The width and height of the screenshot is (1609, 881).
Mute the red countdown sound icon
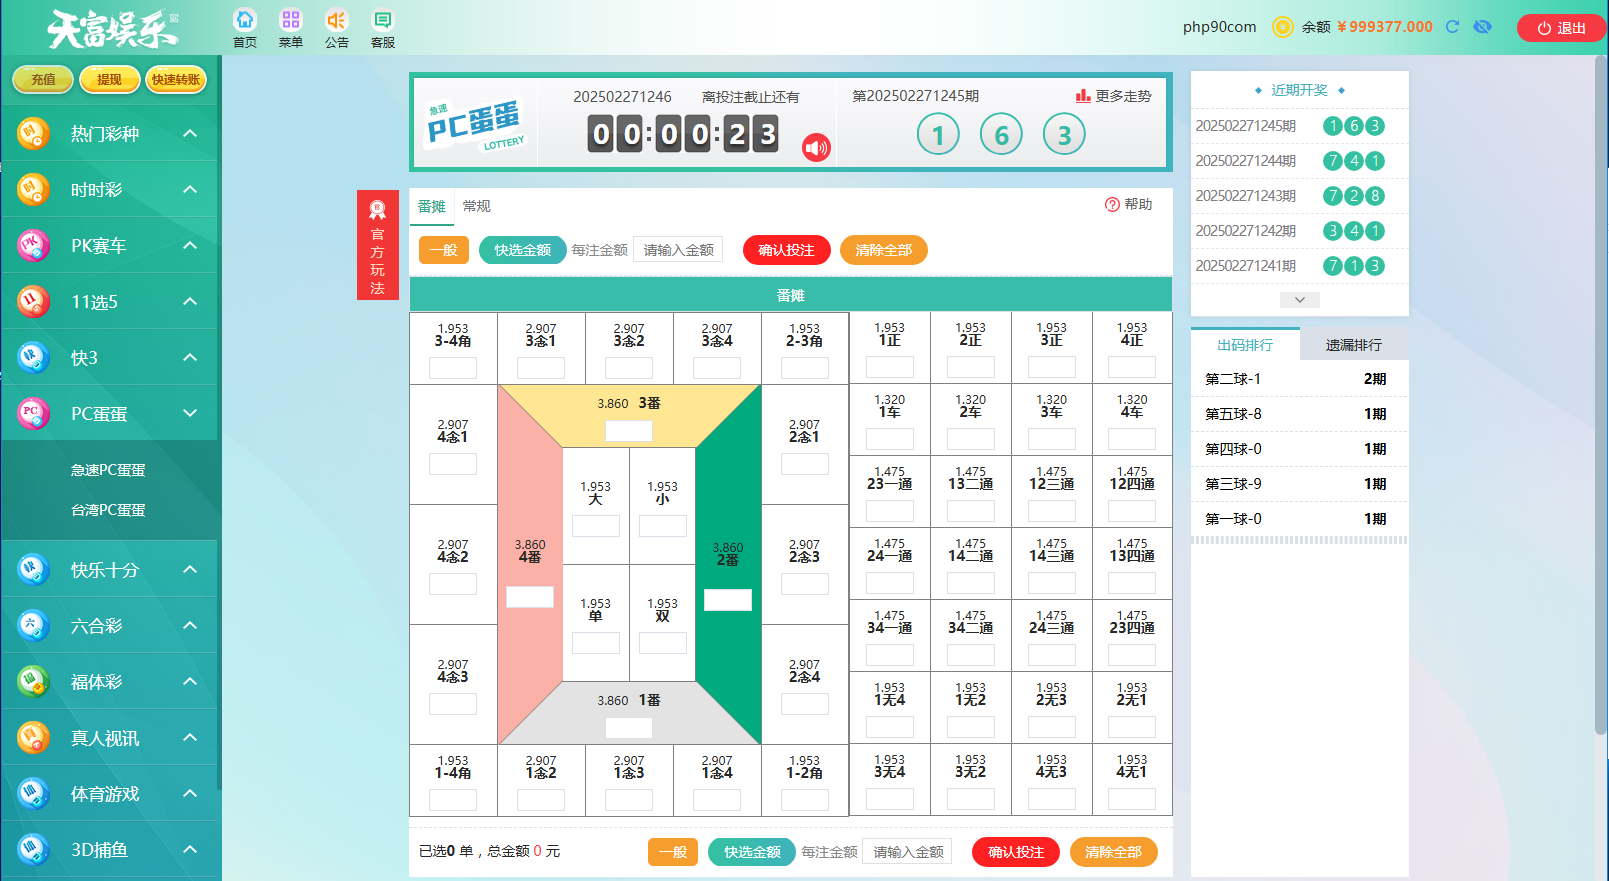click(x=816, y=148)
